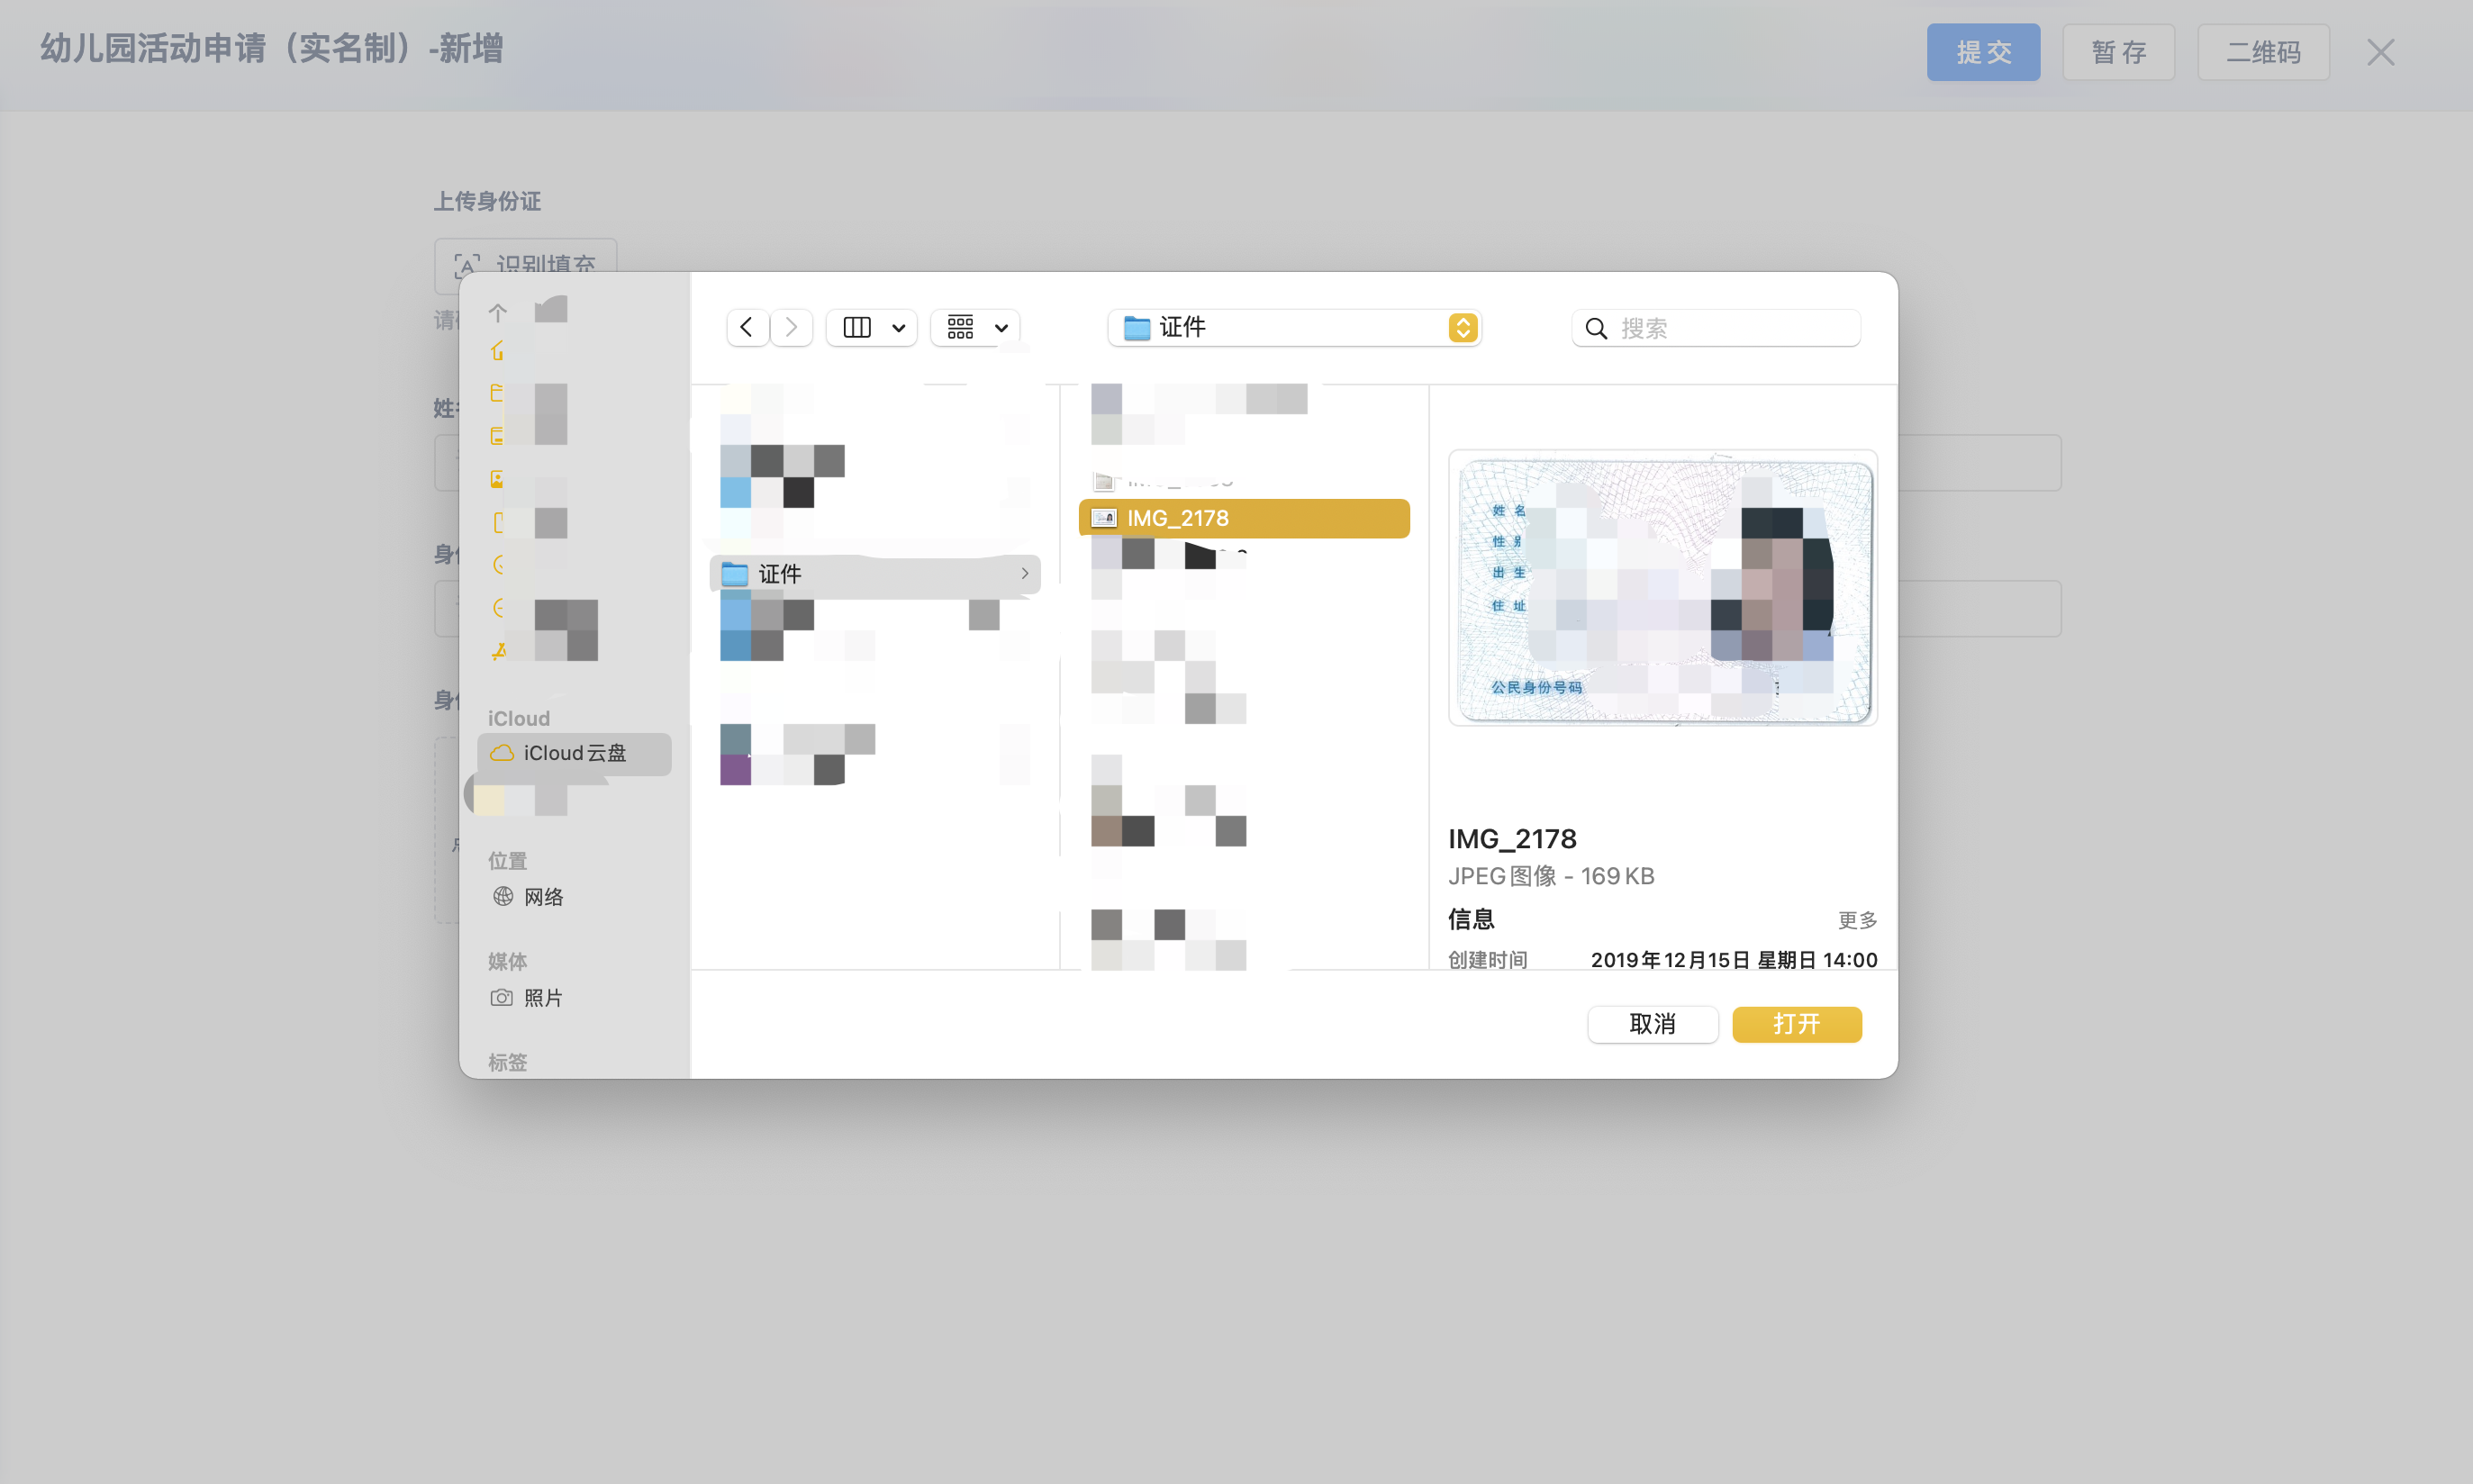Select 网络 in the sidebar

(544, 897)
